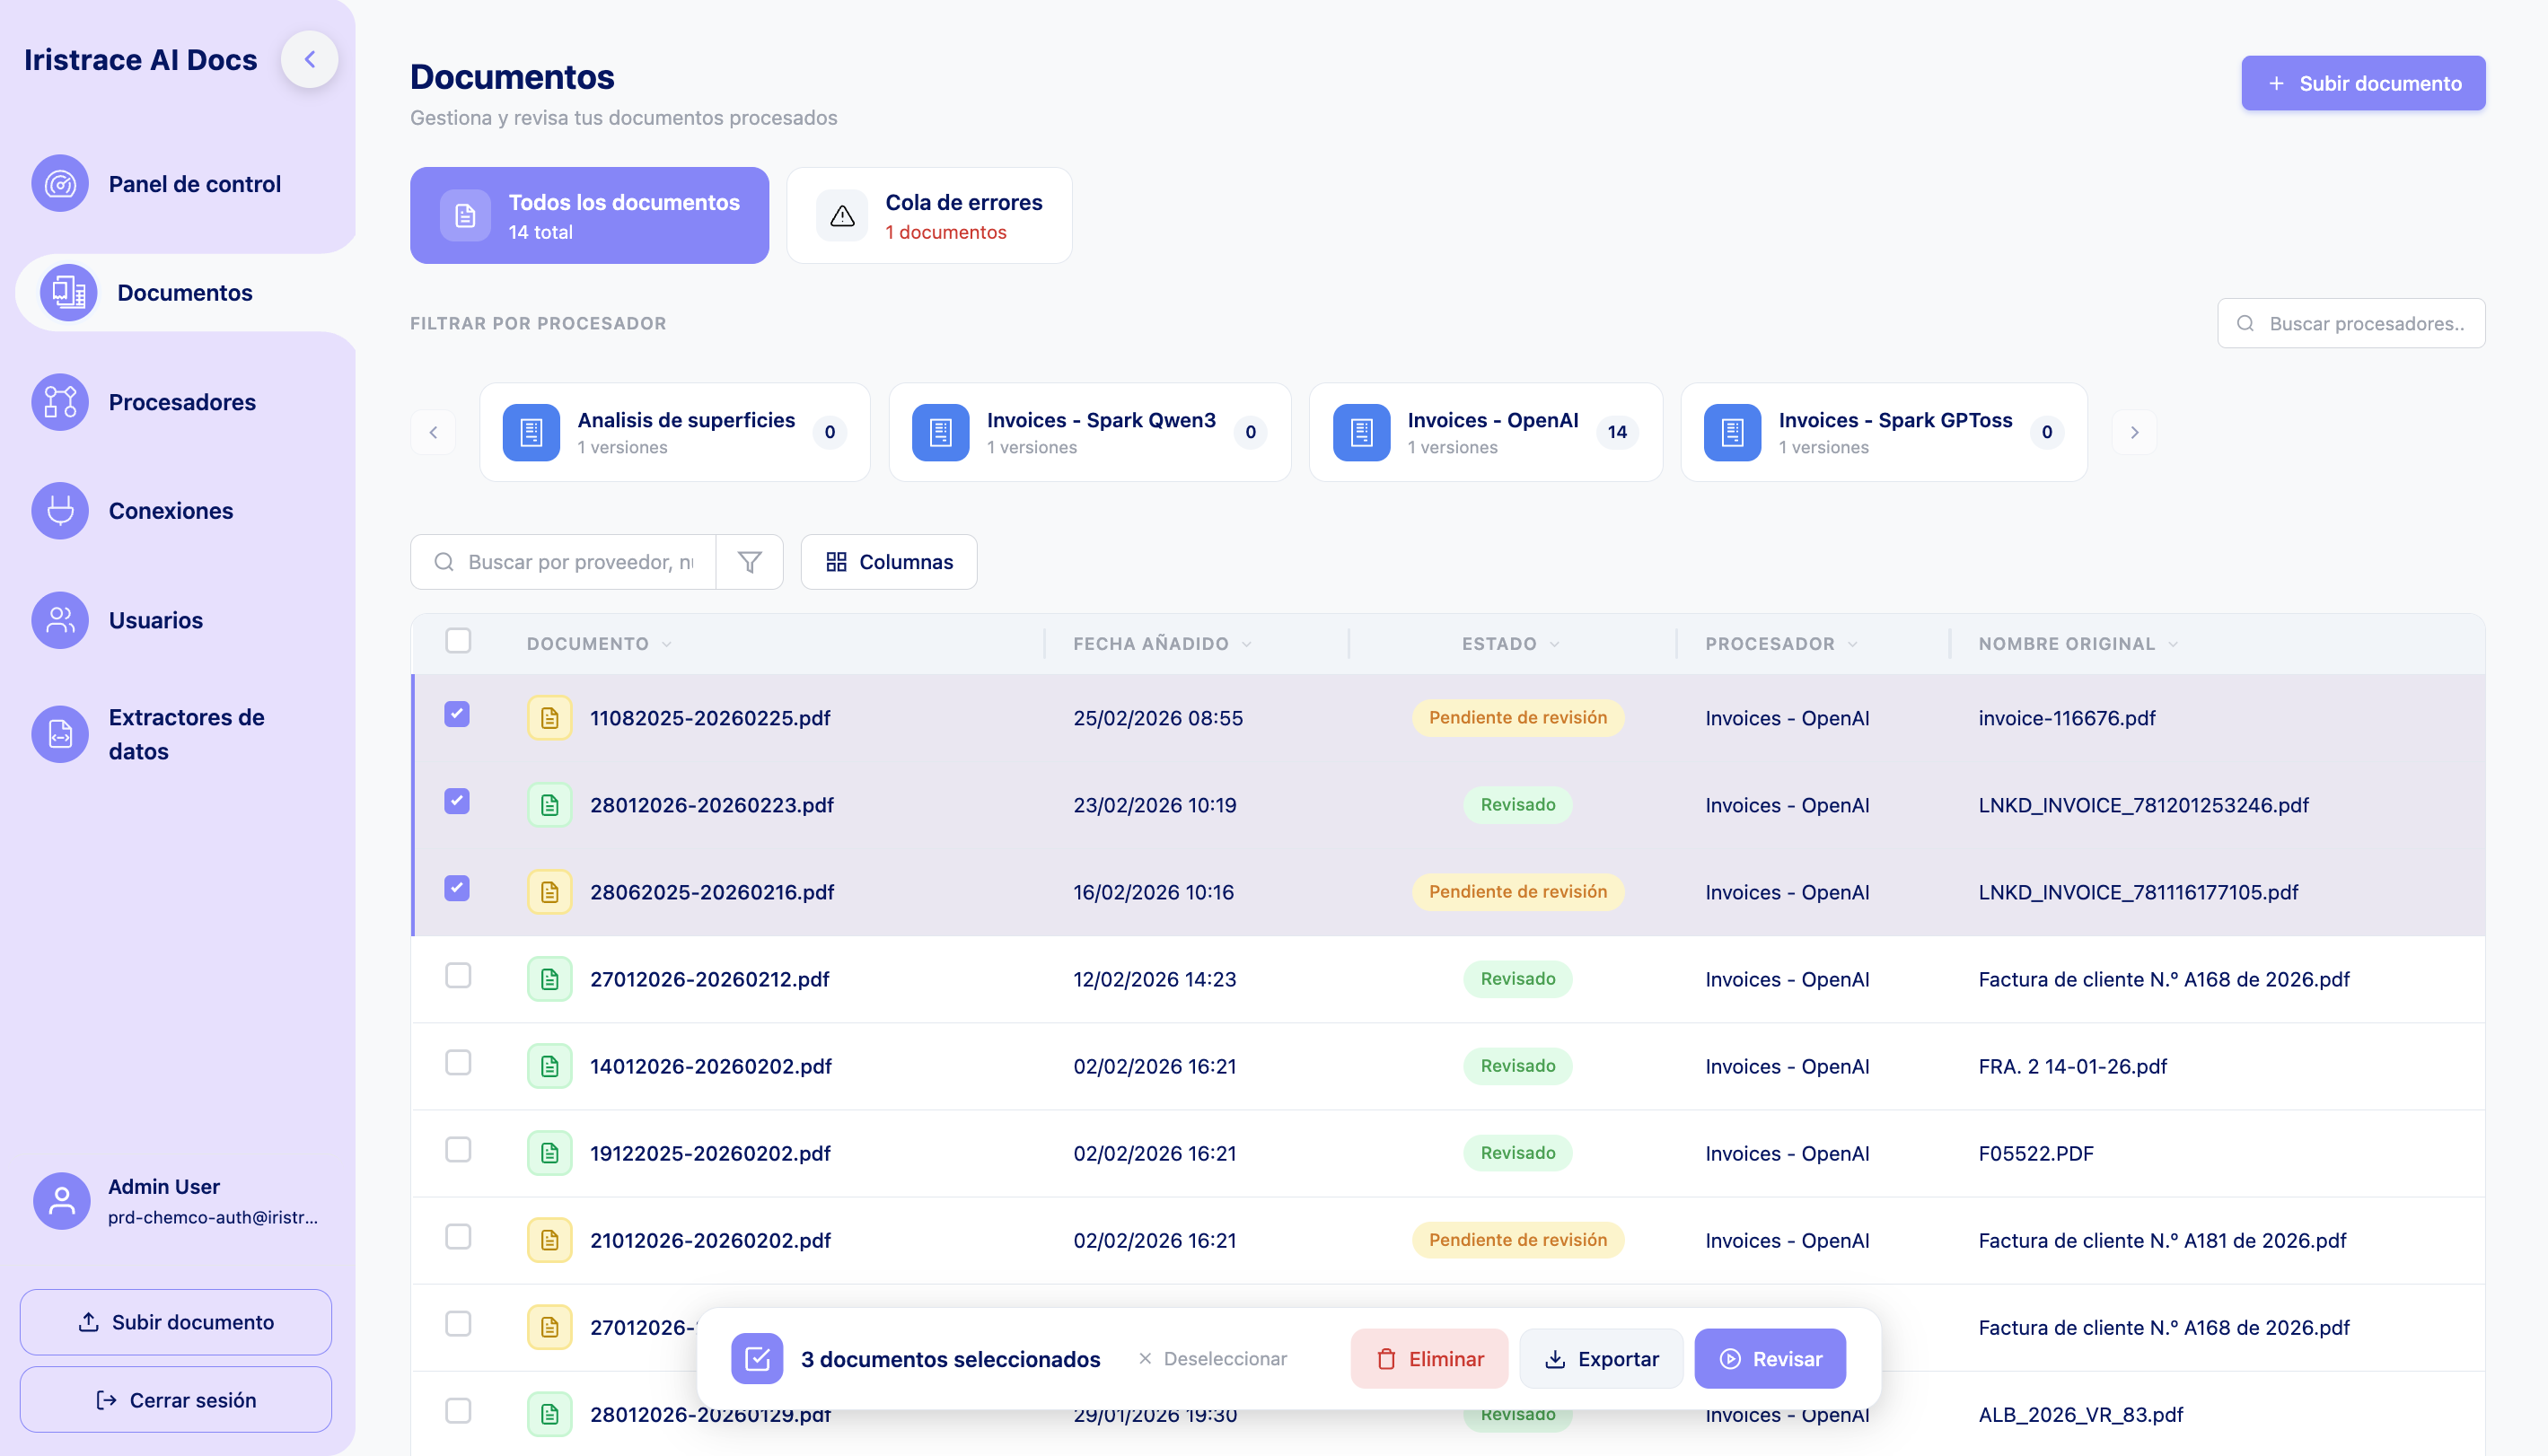2548x1456 pixels.
Task: Open Usuarios from its sidebar icon
Action: (x=60, y=620)
